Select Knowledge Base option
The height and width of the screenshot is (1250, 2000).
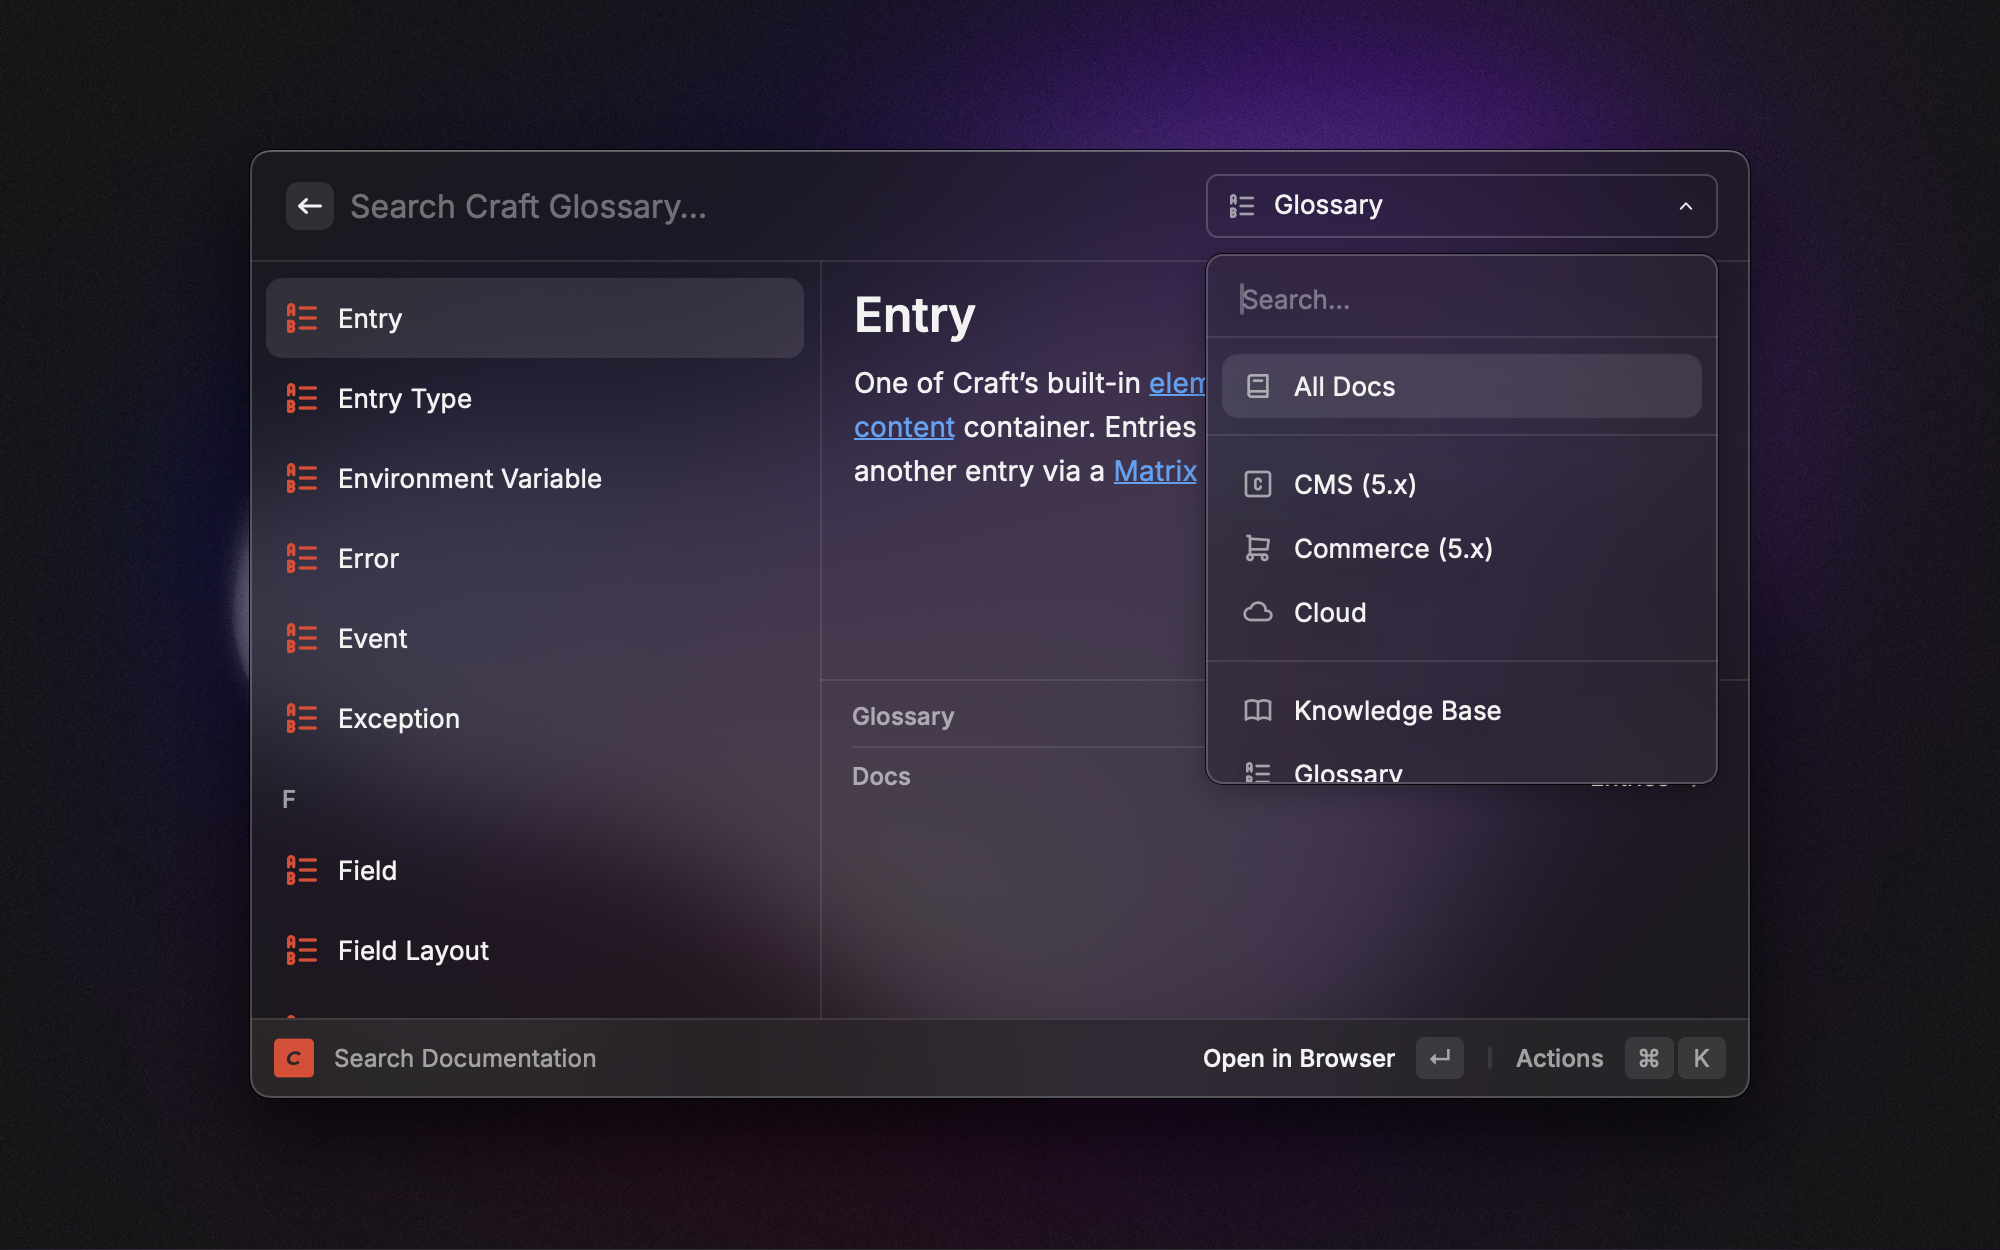pyautogui.click(x=1396, y=710)
